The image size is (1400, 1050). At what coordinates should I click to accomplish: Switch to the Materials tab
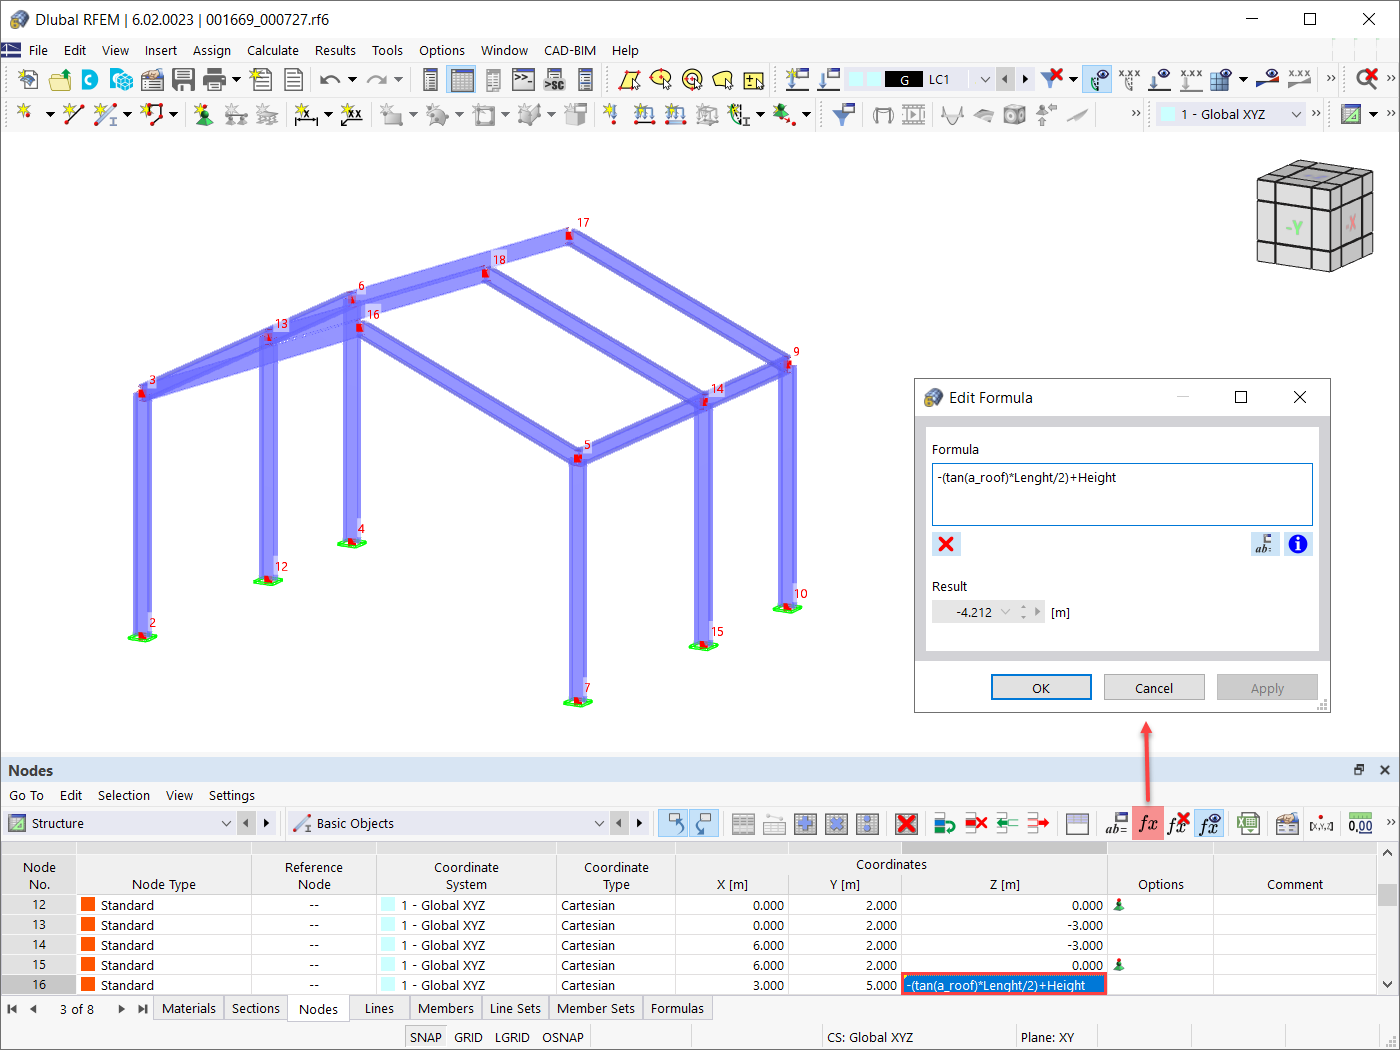pos(189,1008)
